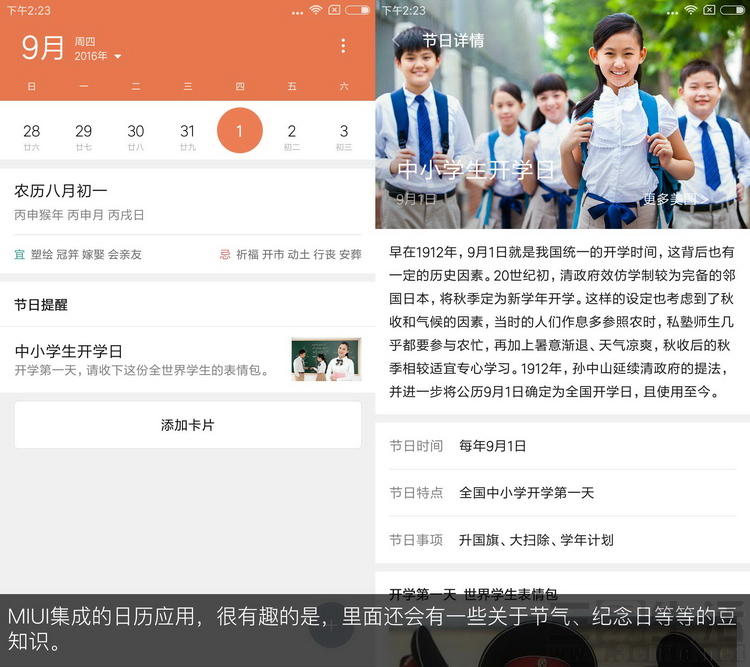Tap the battery icon in left status bar
Viewport: 750px width, 667px height.
tap(357, 10)
